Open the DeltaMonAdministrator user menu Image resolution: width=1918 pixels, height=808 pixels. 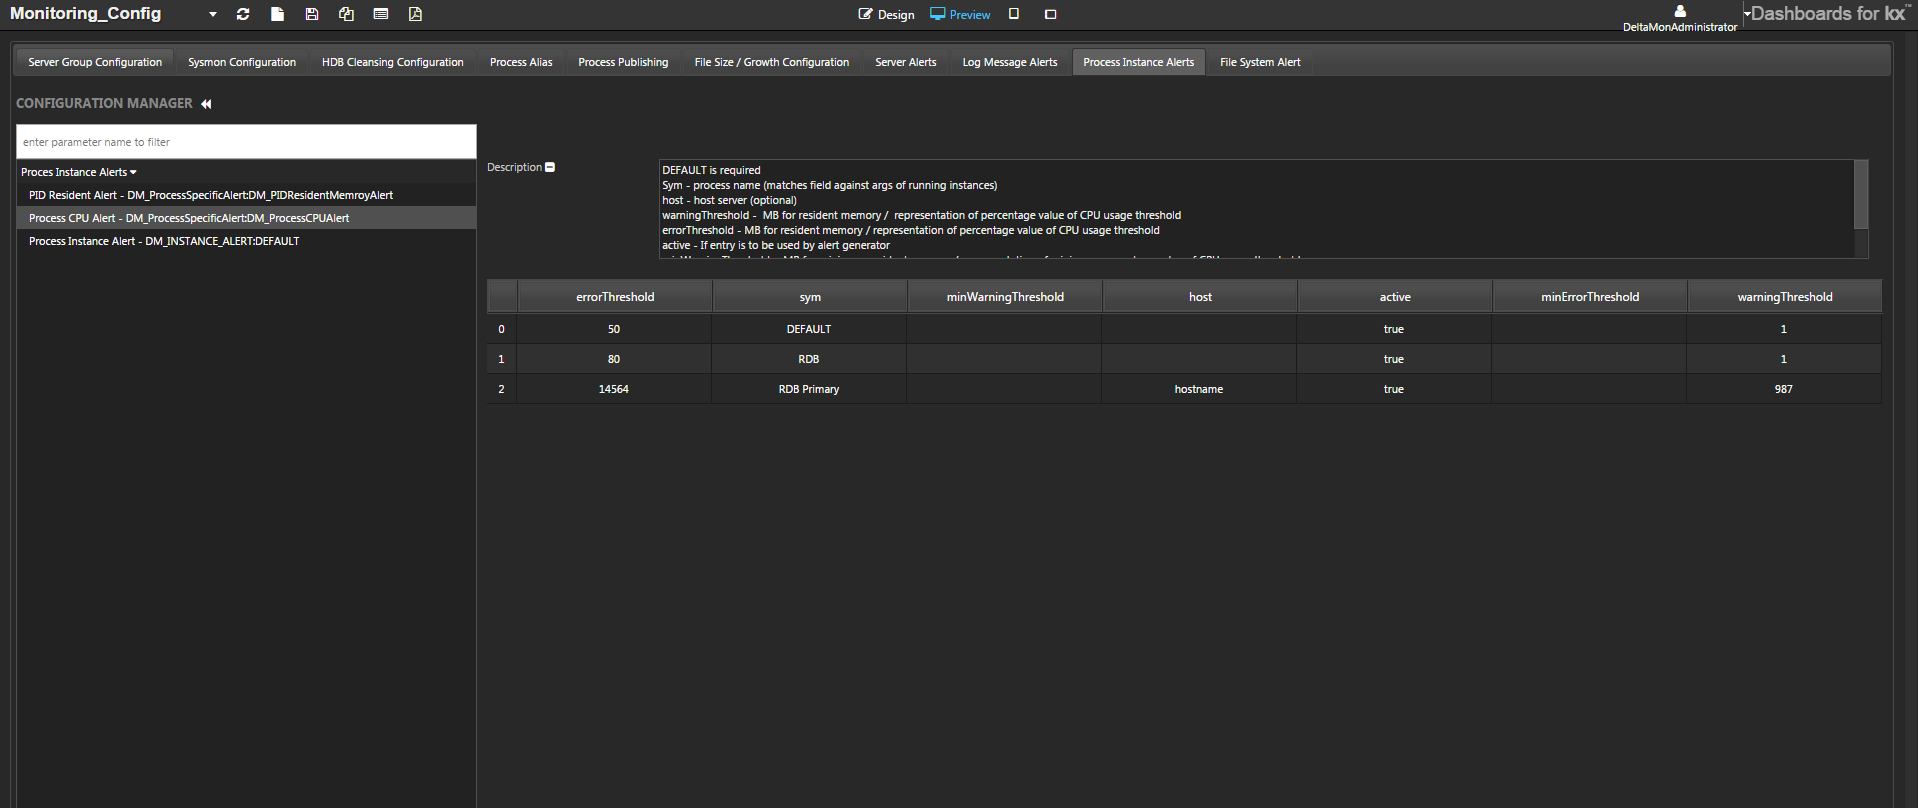coord(1680,27)
